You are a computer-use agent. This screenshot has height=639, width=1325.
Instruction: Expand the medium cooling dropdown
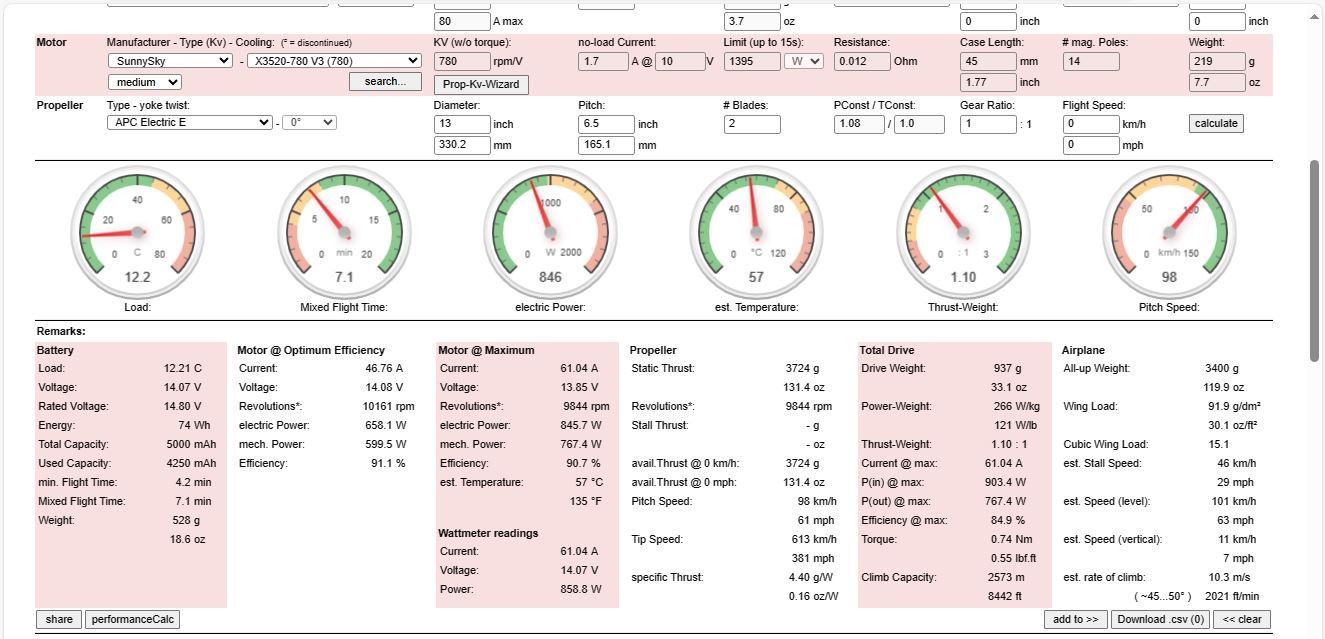coord(144,82)
